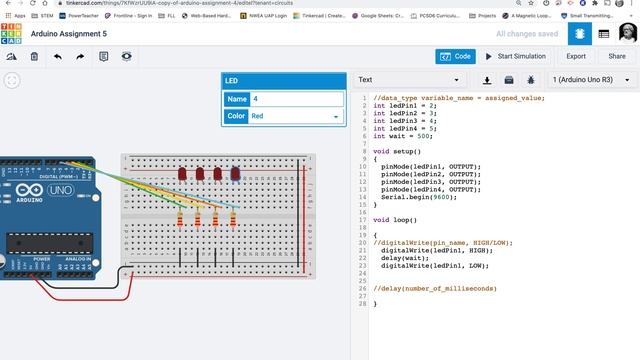
Task: Toggle the Code panel button
Action: 455,56
